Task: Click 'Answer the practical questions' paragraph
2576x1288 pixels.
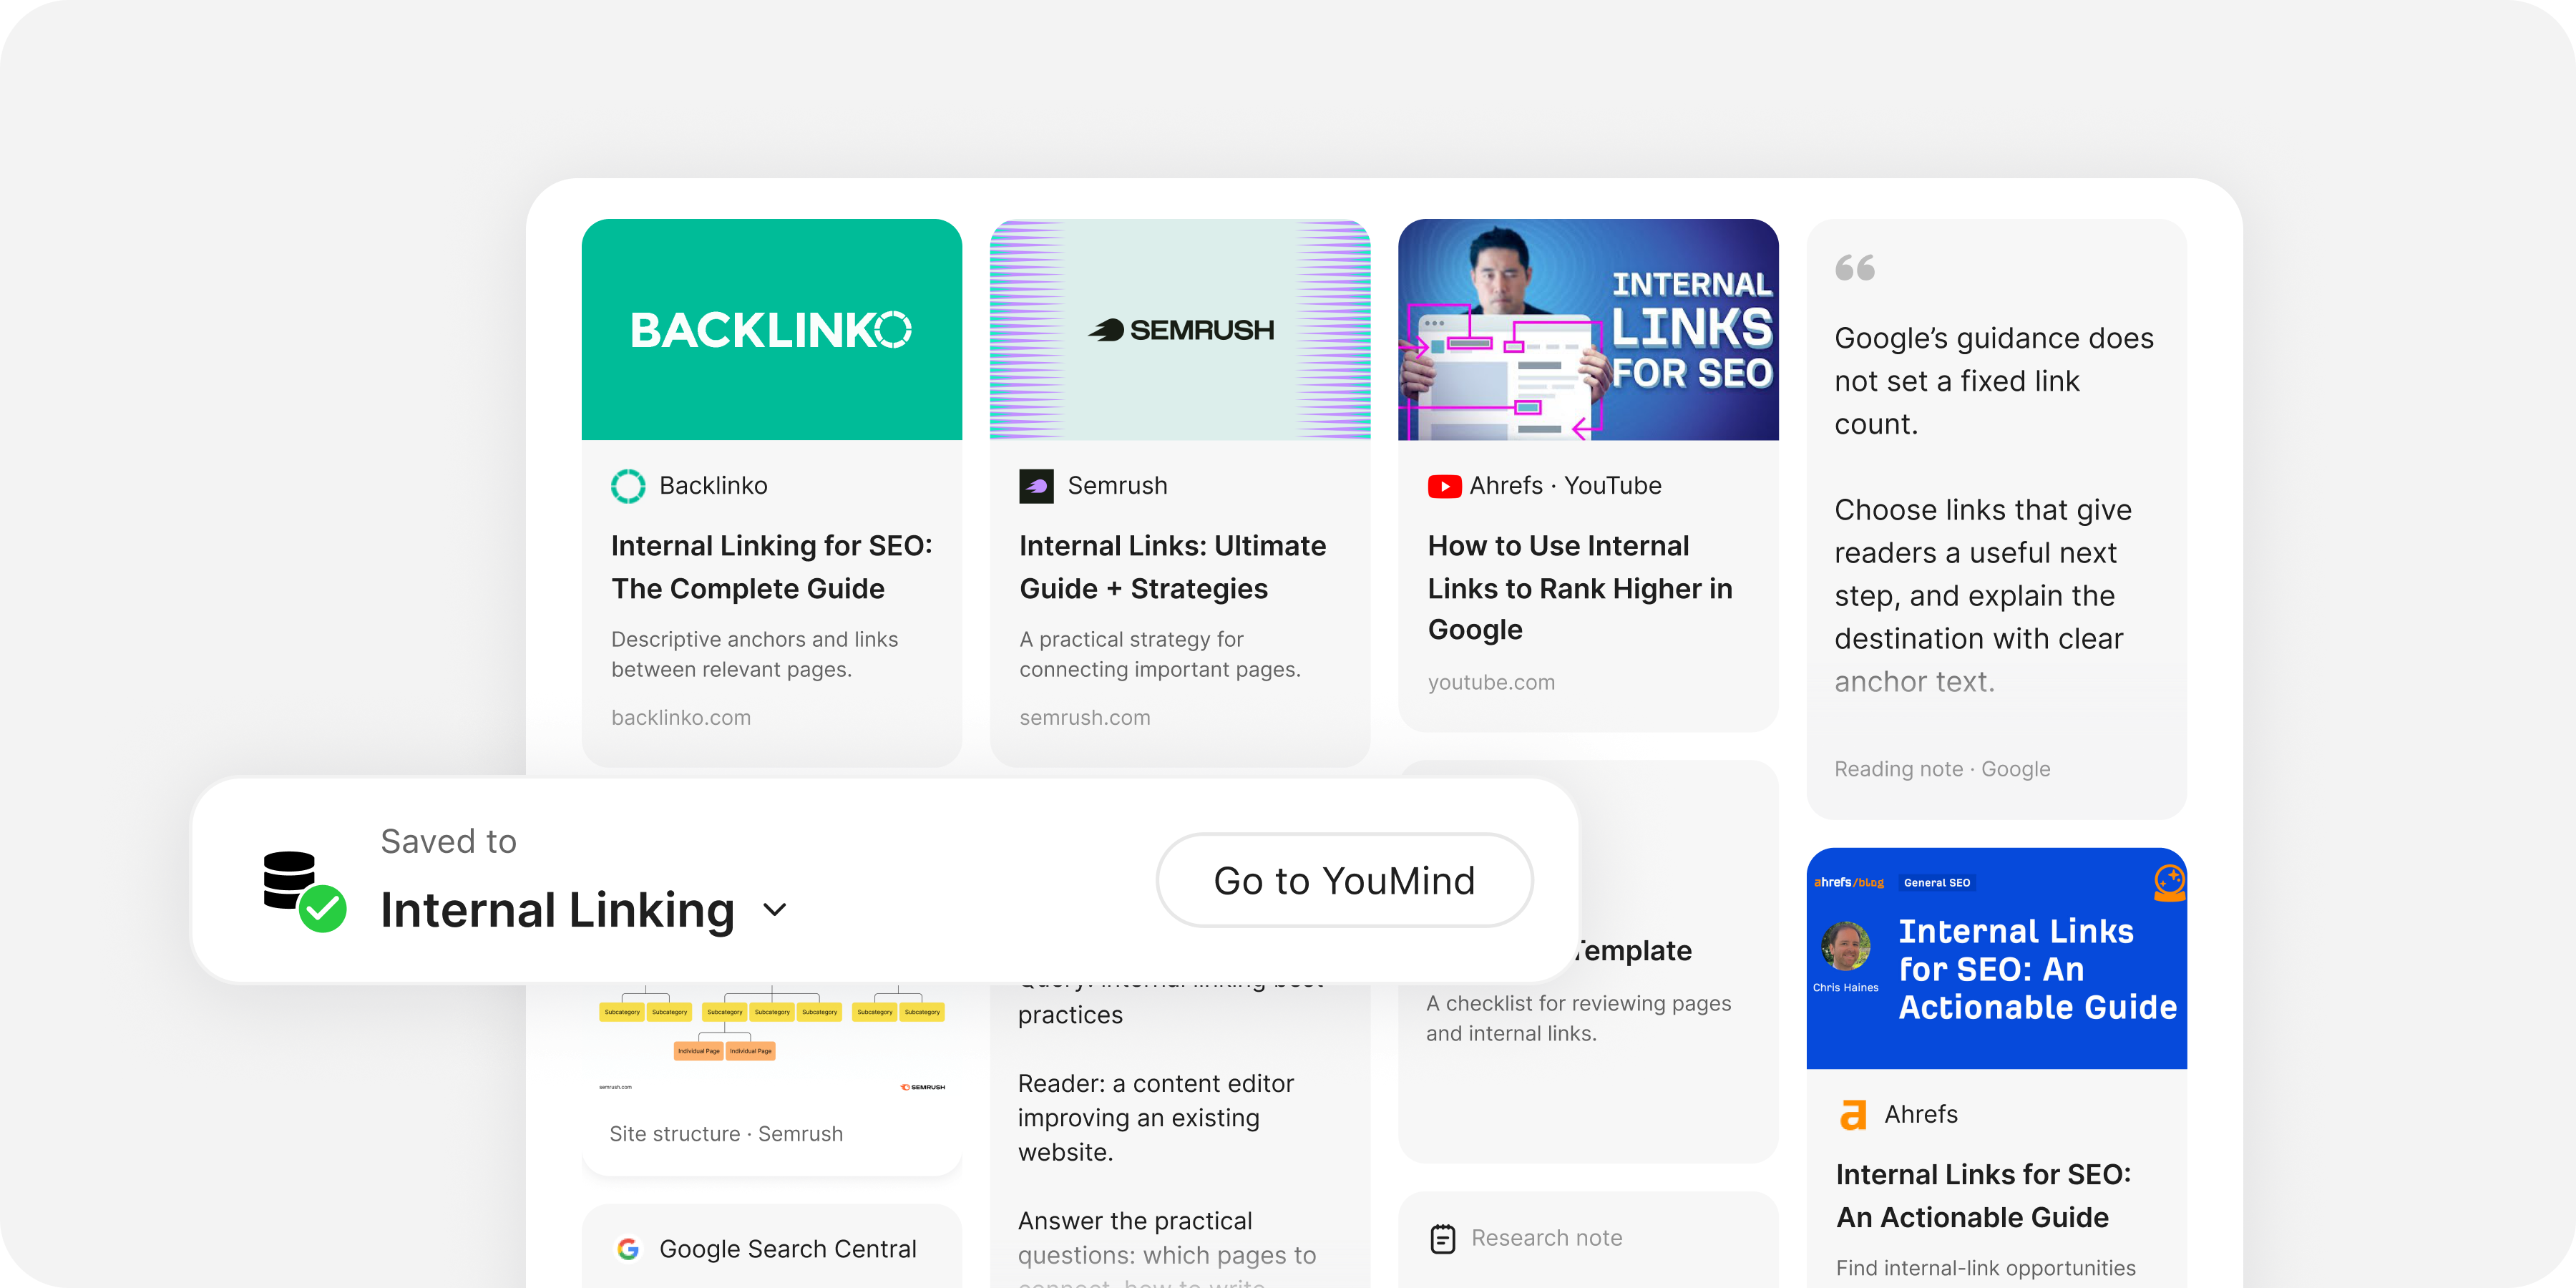Action: point(1167,1248)
